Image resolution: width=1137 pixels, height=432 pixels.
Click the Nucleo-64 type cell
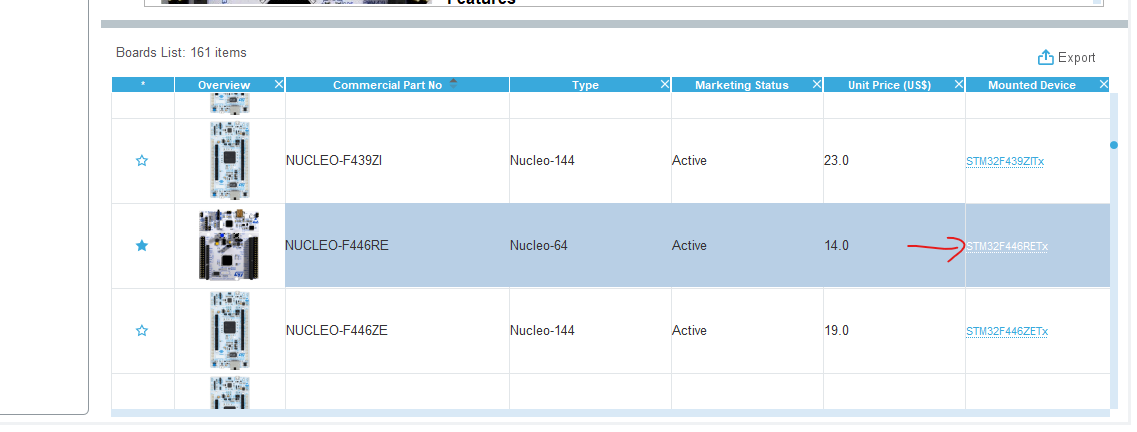point(590,246)
